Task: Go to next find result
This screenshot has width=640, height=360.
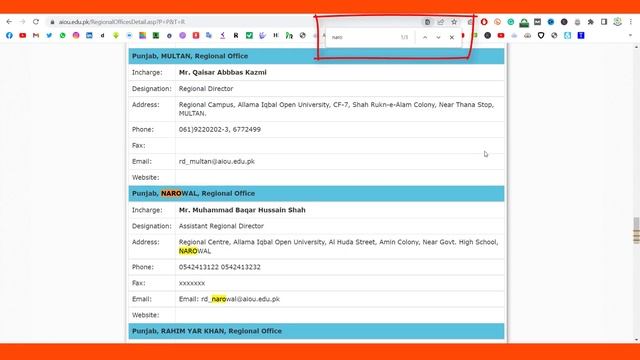Action: [438, 37]
